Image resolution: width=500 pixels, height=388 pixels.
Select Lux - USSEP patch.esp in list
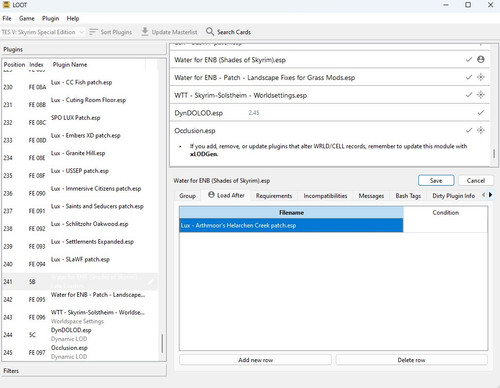(x=80, y=175)
